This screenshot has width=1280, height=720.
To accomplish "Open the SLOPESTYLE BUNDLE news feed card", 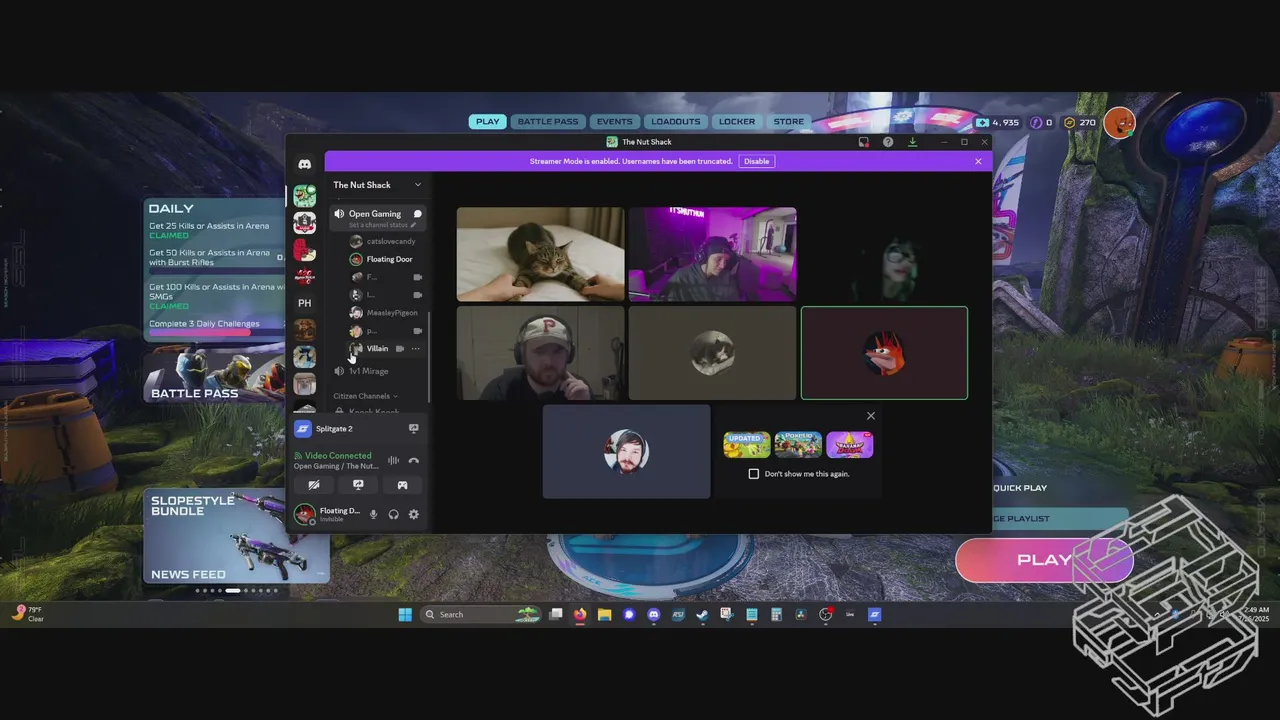I will click(236, 536).
